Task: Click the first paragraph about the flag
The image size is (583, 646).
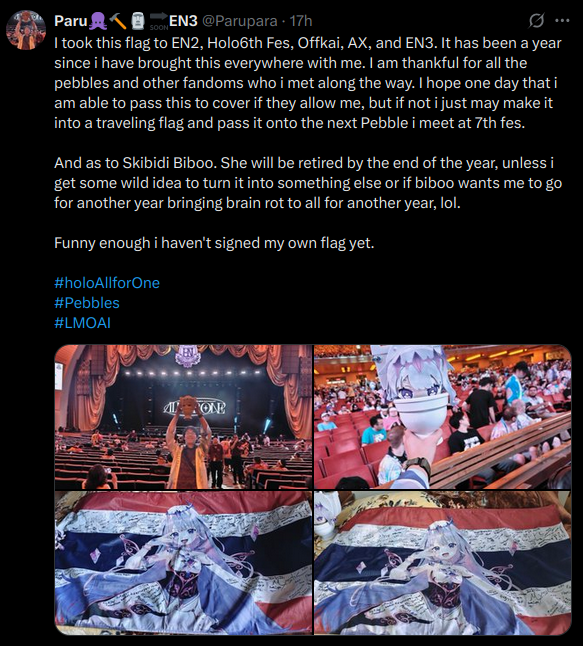Action: tap(308, 83)
